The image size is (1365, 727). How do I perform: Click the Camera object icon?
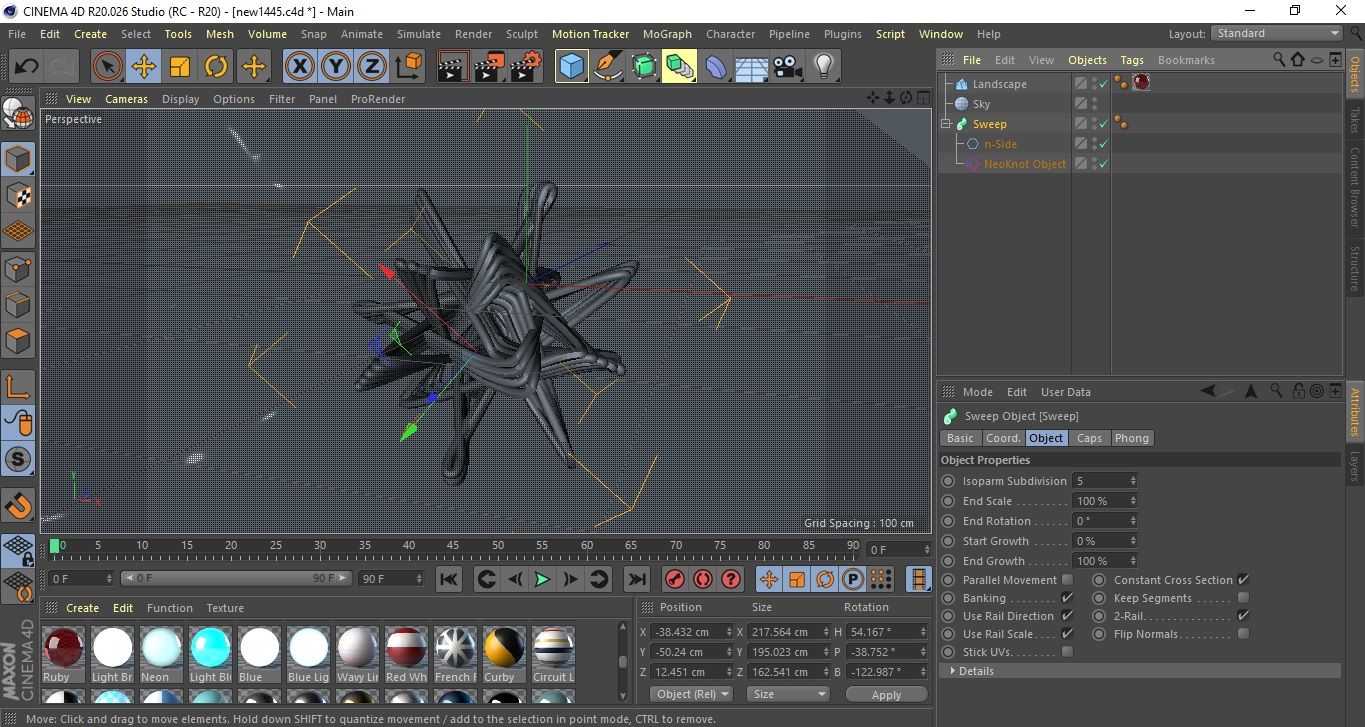(788, 67)
